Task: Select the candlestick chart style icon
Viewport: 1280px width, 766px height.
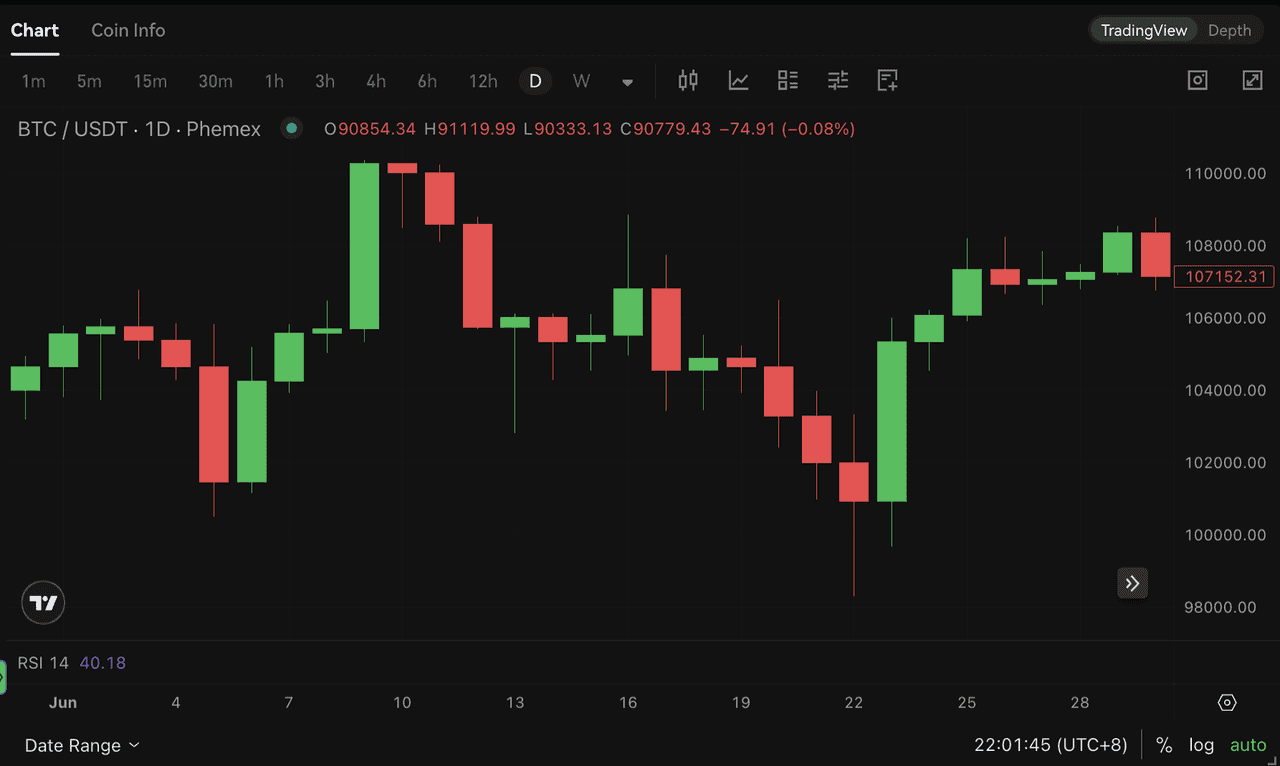Action: pyautogui.click(x=688, y=81)
